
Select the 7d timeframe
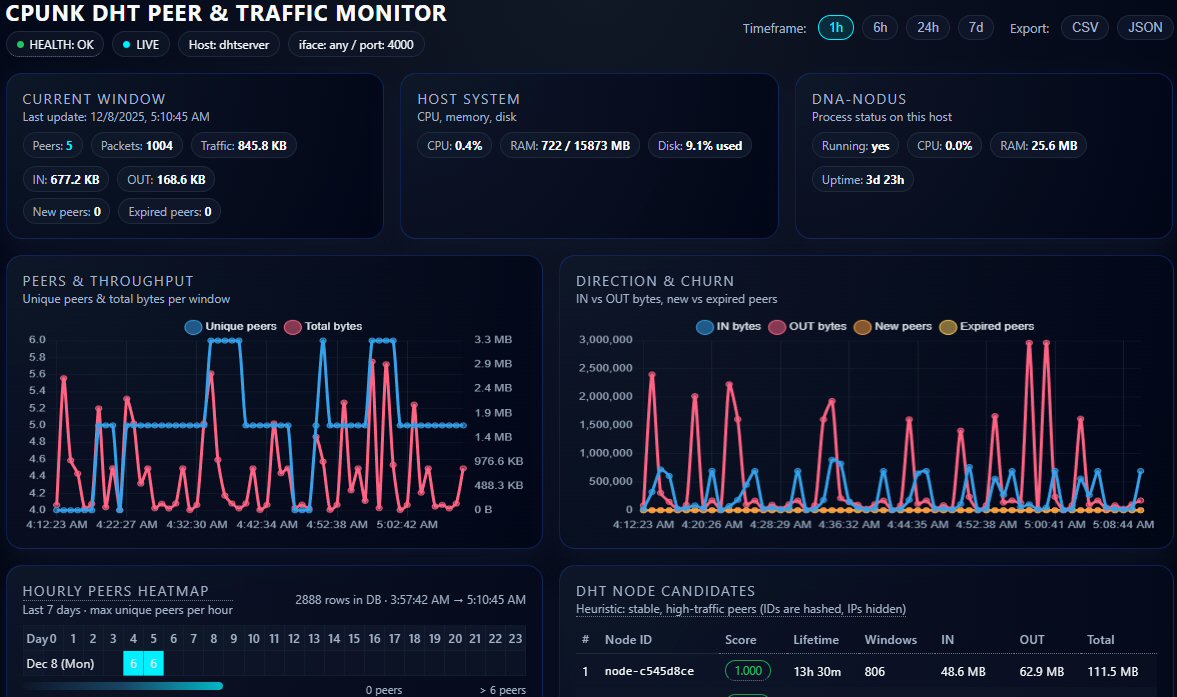click(x=975, y=28)
